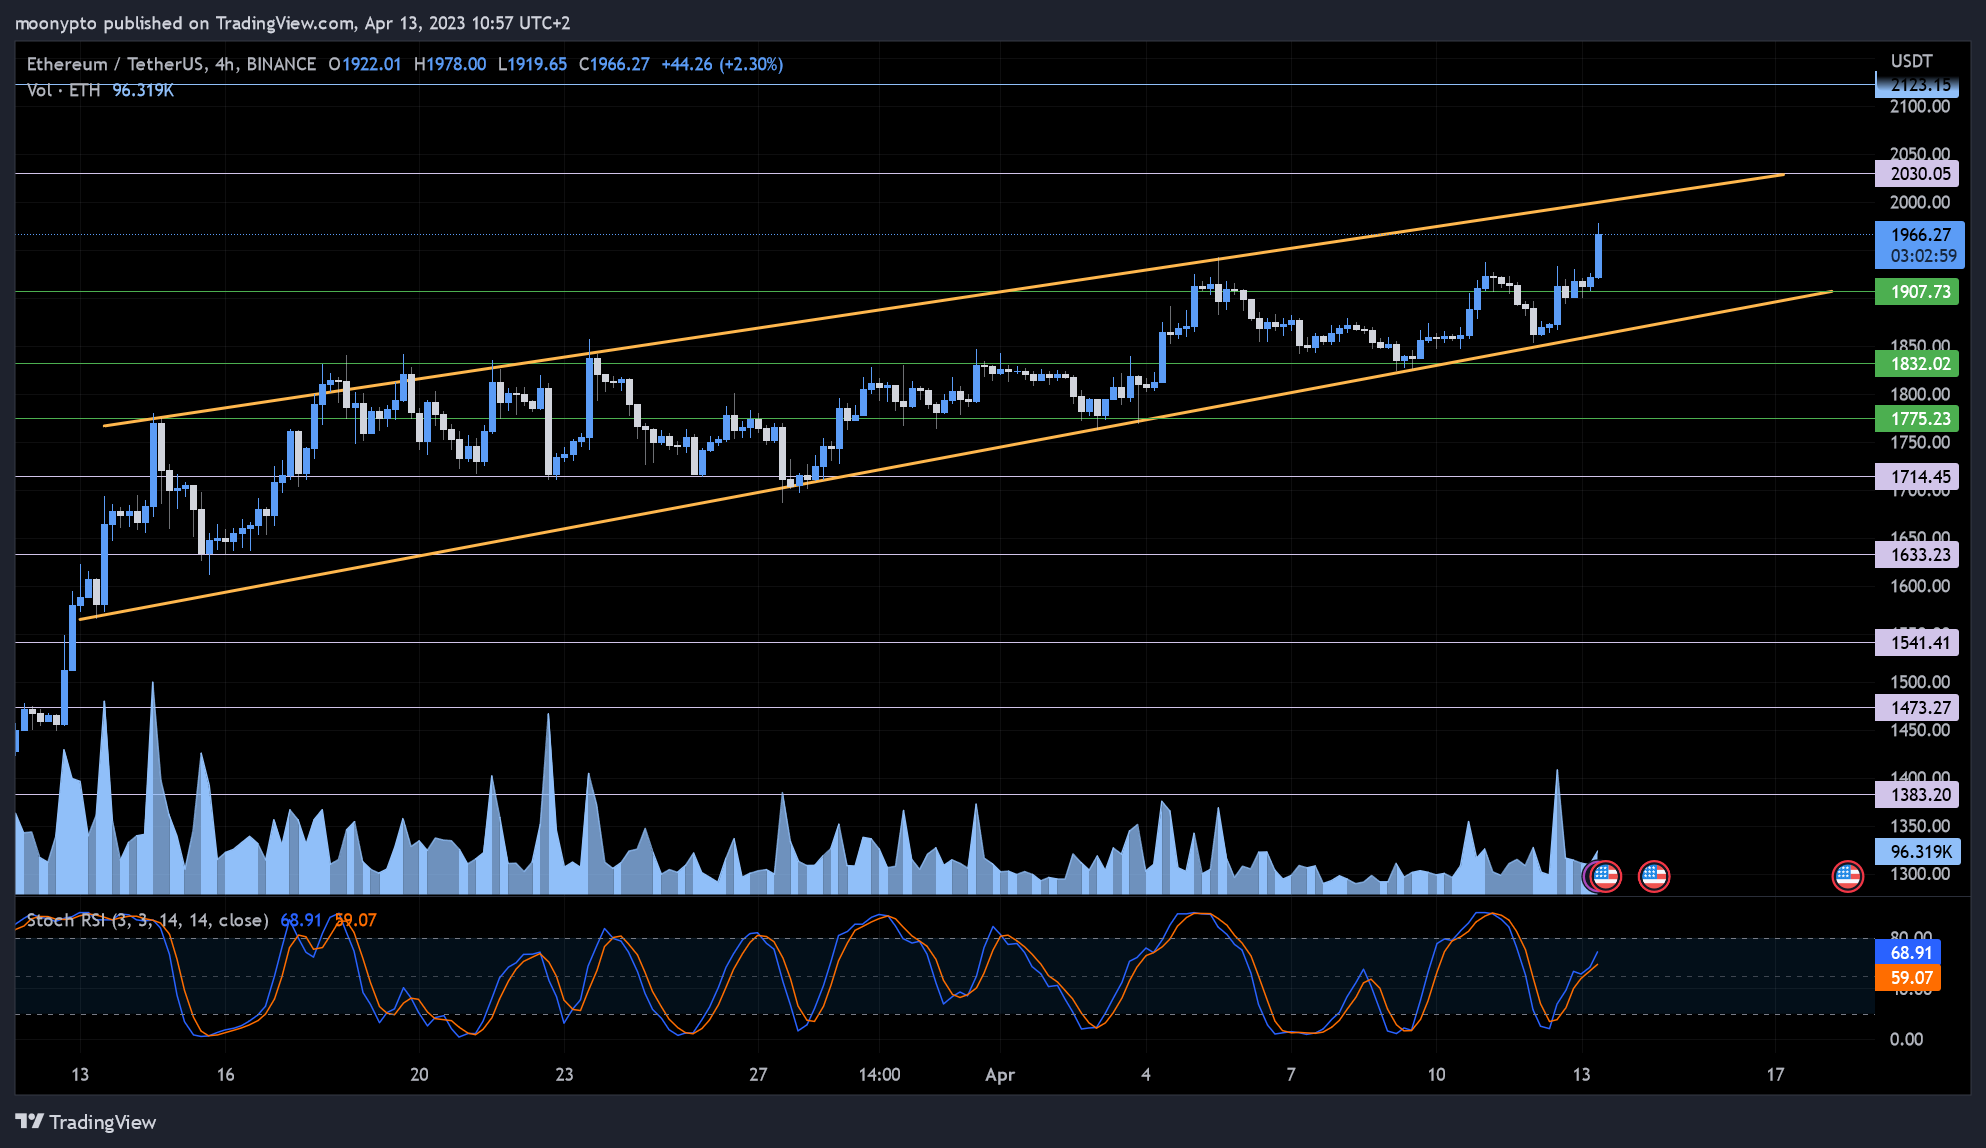This screenshot has height=1148, width=1986.
Task: Click the moonypto published header text
Action: pos(292,22)
